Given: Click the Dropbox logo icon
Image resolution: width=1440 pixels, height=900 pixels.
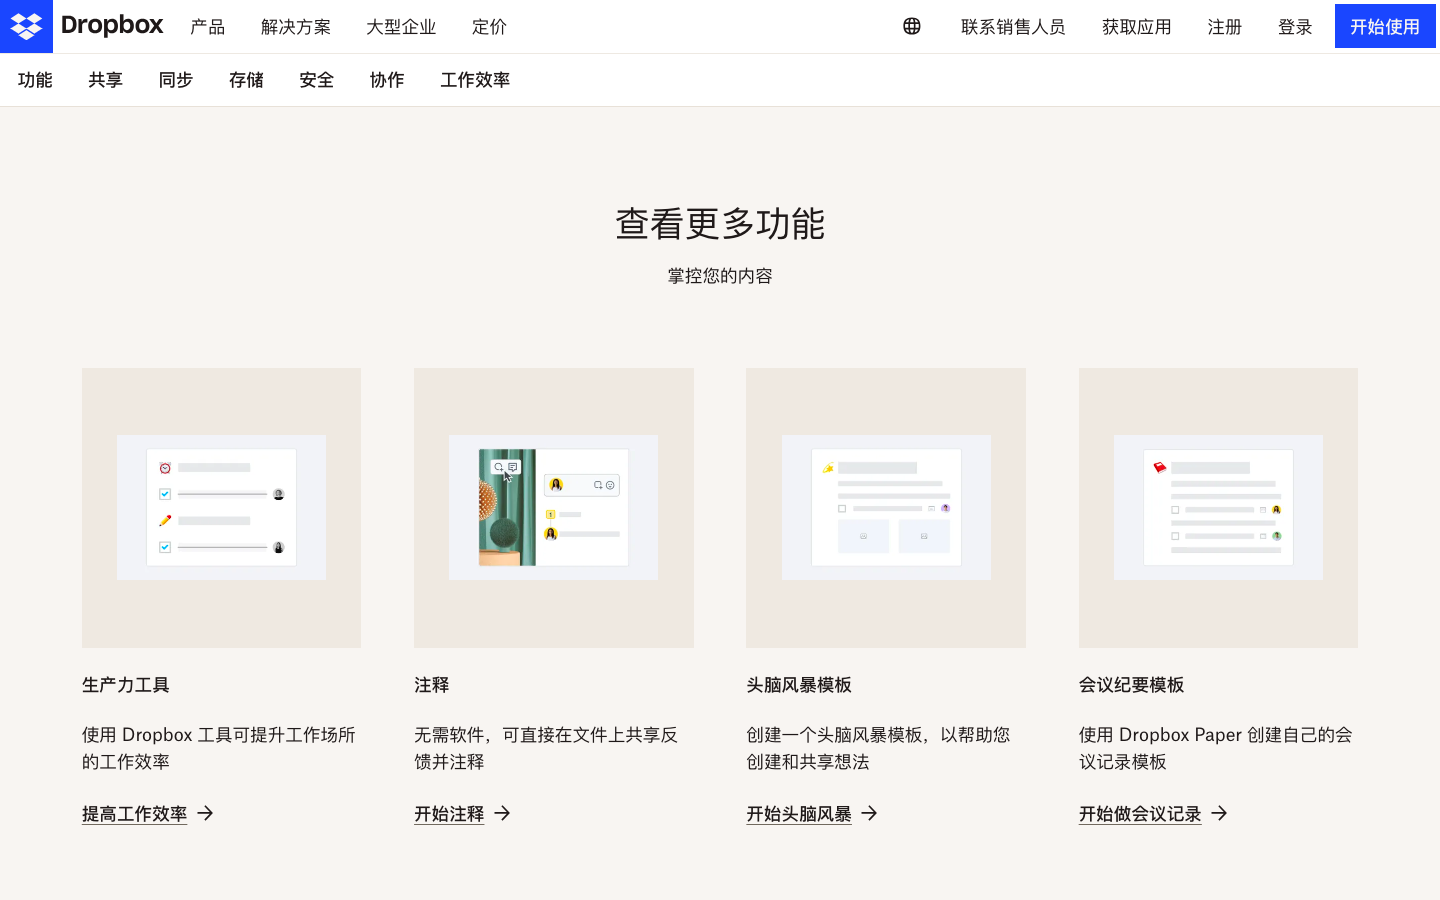Looking at the screenshot, I should tap(26, 26).
